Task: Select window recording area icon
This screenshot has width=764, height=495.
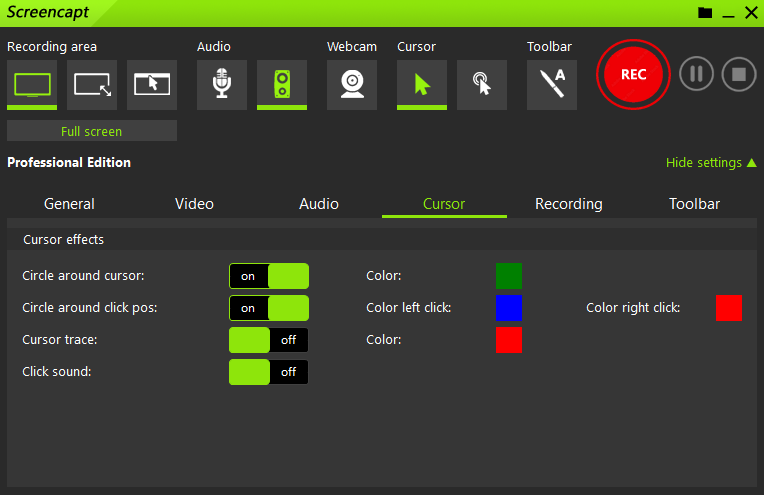Action: click(152, 85)
